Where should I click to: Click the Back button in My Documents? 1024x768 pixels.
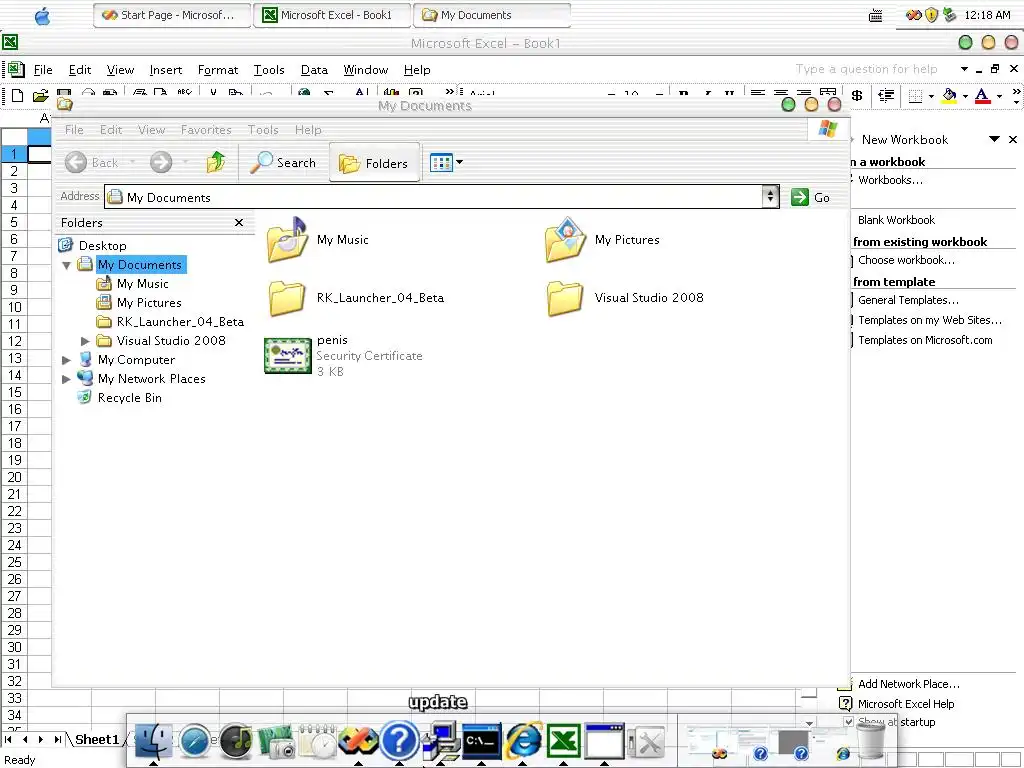[92, 162]
